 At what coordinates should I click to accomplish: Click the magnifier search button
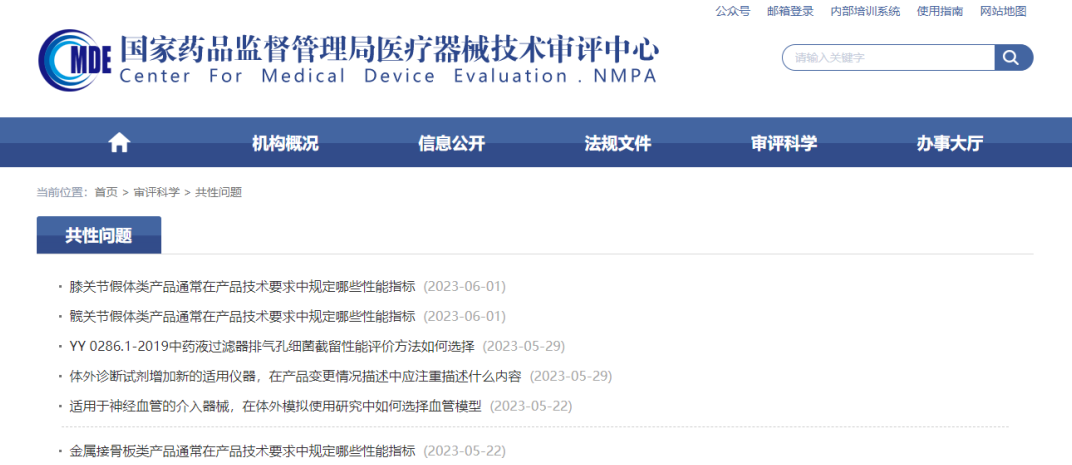(1013, 58)
